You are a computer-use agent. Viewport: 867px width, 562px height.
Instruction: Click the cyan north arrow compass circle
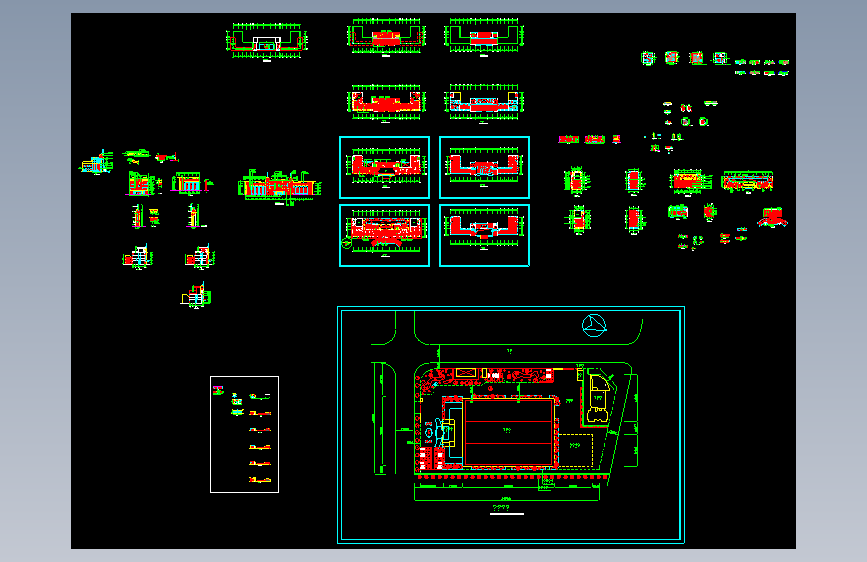coord(594,325)
